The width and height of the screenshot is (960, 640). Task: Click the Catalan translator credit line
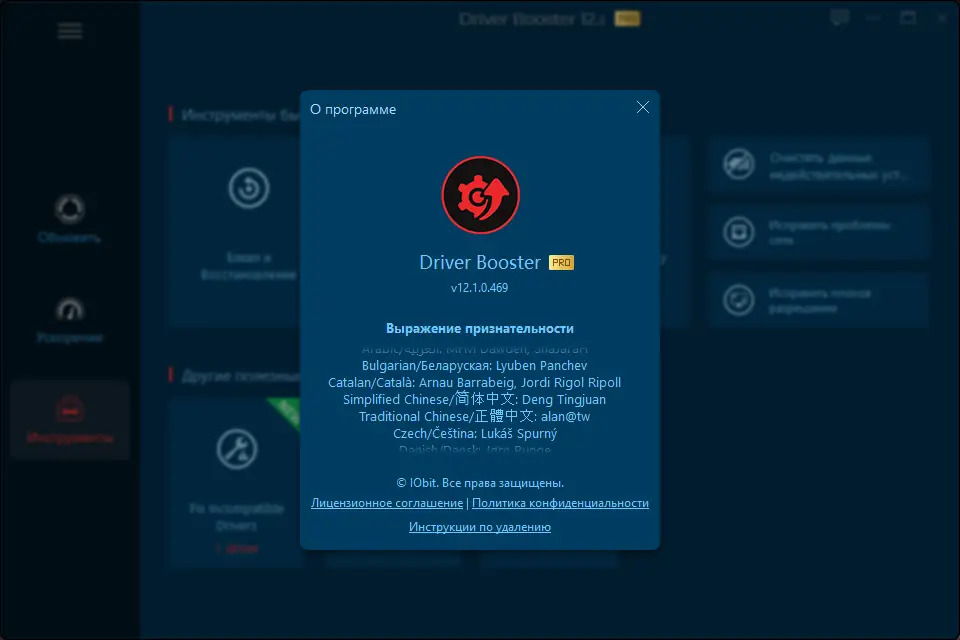(474, 383)
